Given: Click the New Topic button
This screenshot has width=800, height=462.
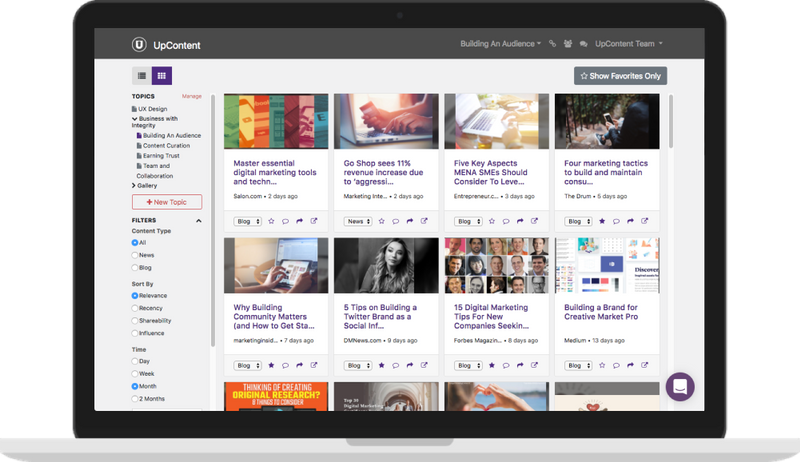Looking at the screenshot, I should coord(167,202).
